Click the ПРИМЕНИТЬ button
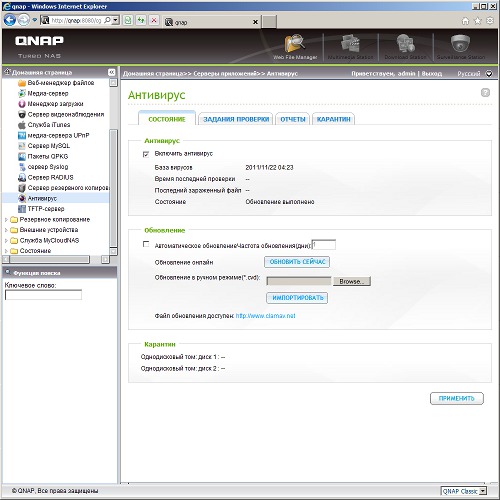500x500 pixels. pyautogui.click(x=457, y=398)
